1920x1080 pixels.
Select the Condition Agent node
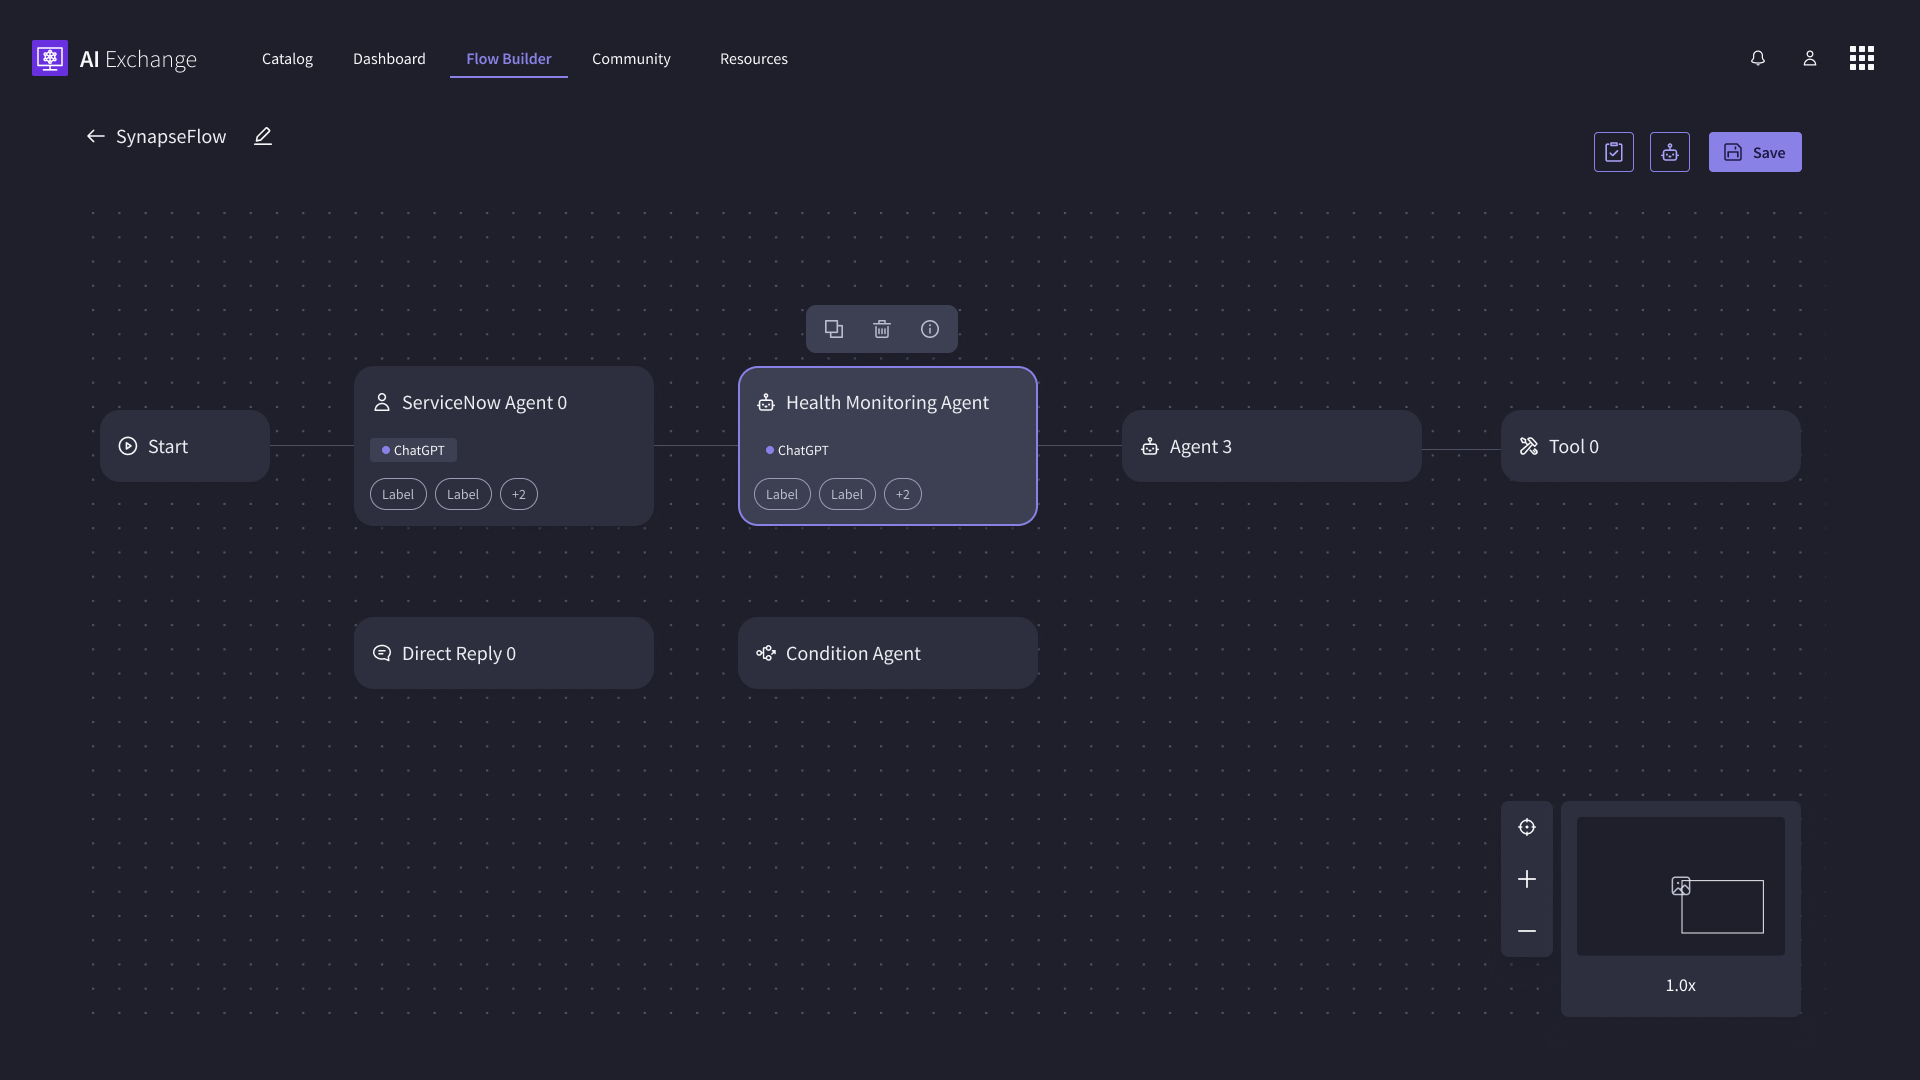tap(887, 653)
